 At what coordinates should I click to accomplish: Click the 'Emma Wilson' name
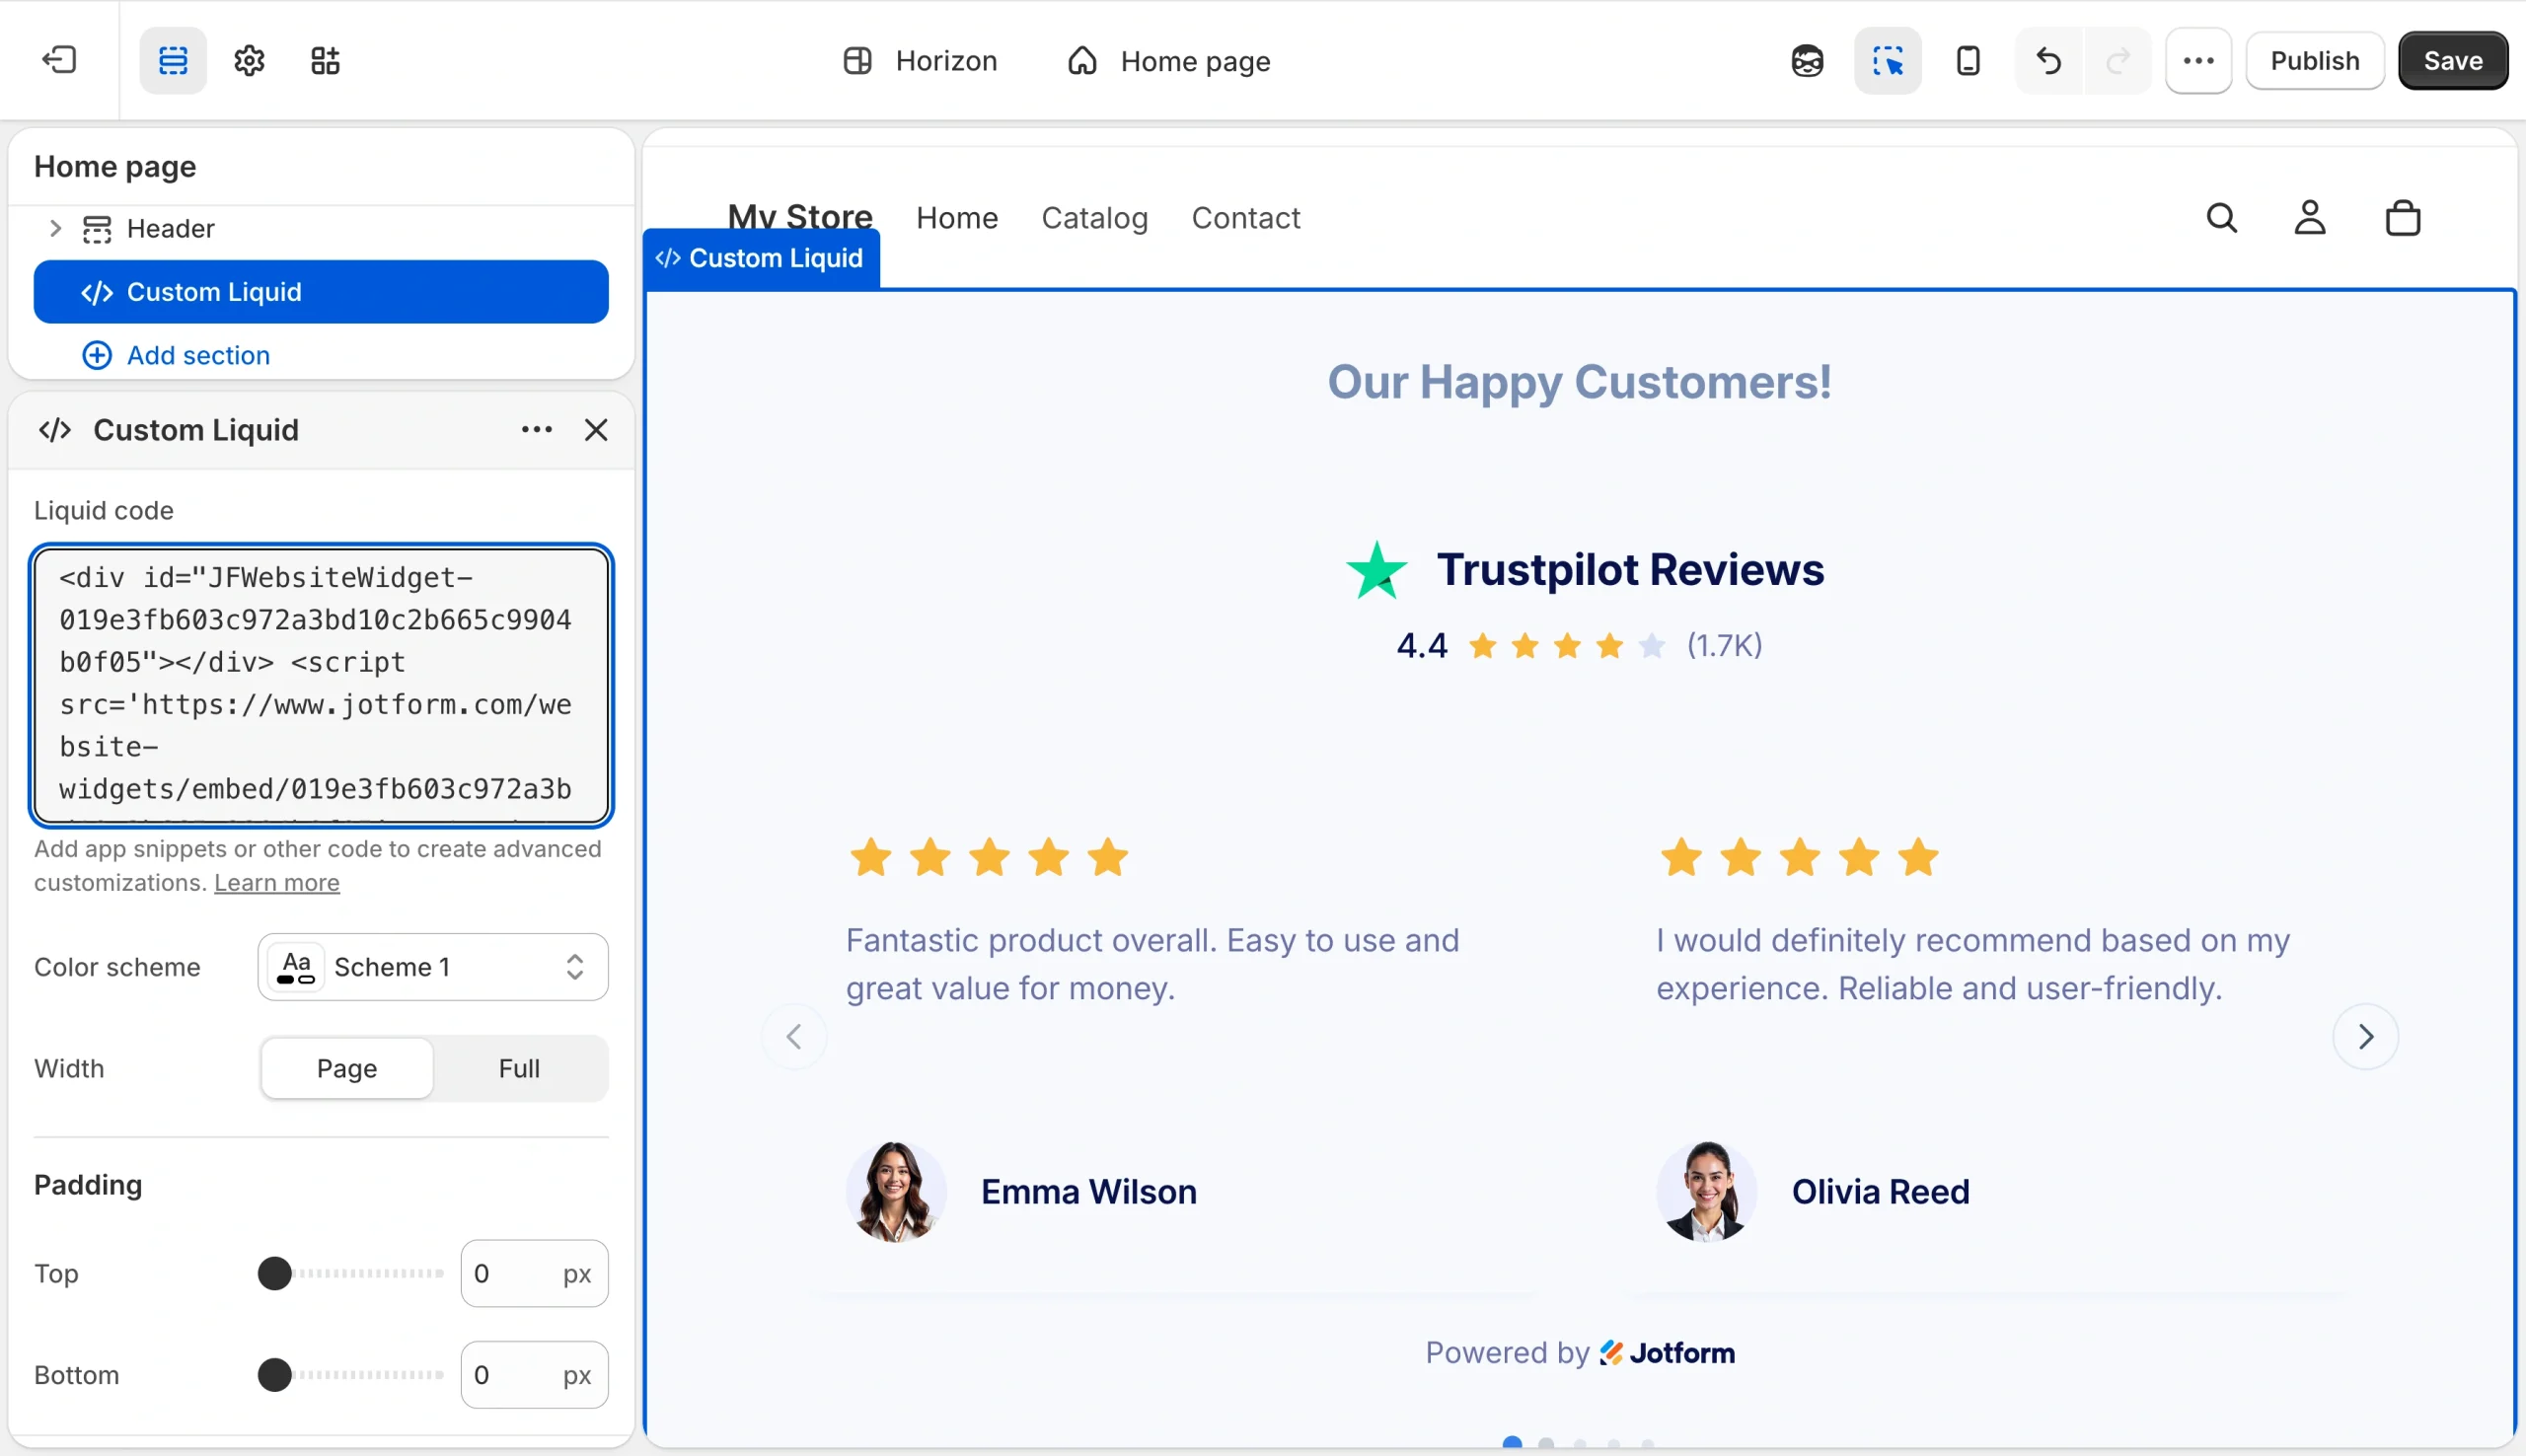click(1088, 1192)
